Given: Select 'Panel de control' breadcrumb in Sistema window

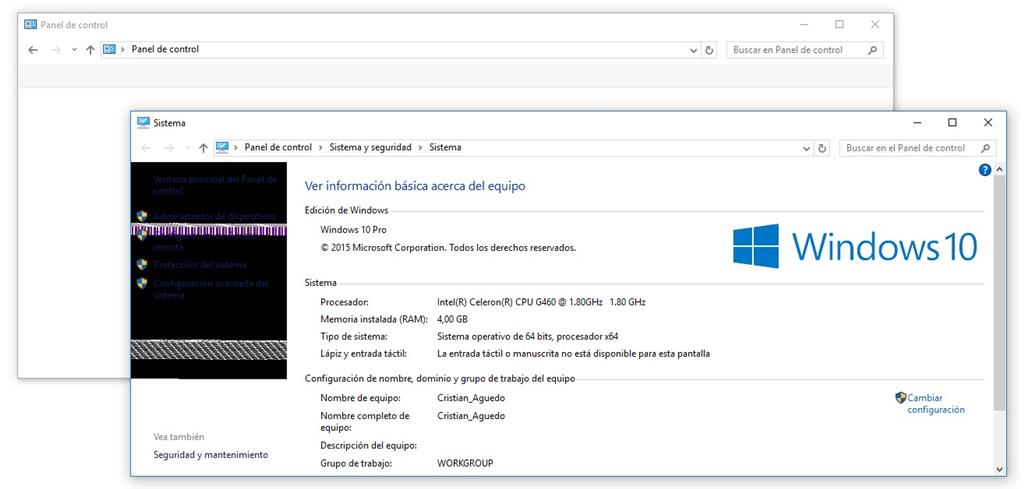Looking at the screenshot, I should (278, 148).
